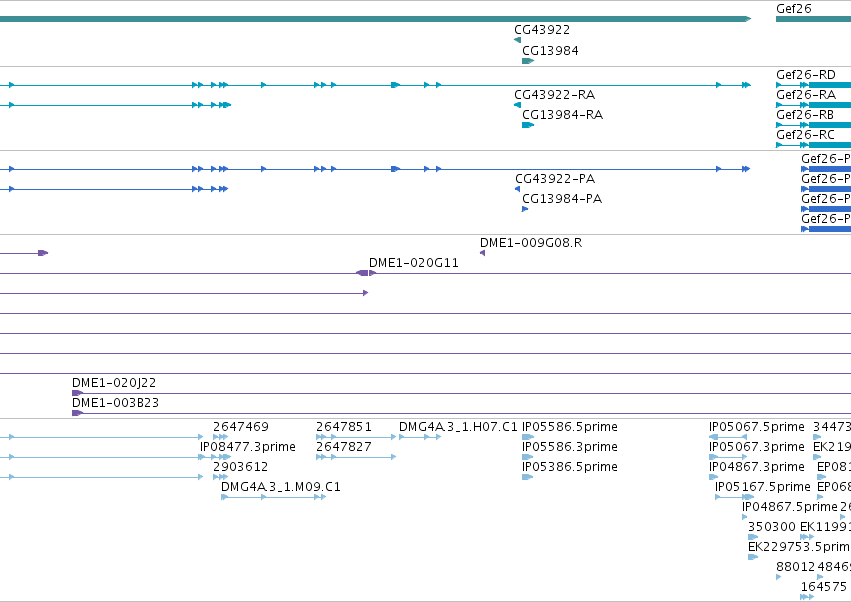851x602 pixels.
Task: Click the teal gene glyph below CG13984 label
Action: [x=528, y=61]
